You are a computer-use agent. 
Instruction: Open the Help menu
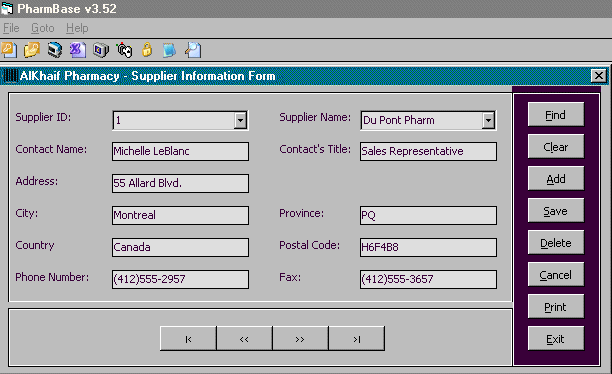pos(77,28)
